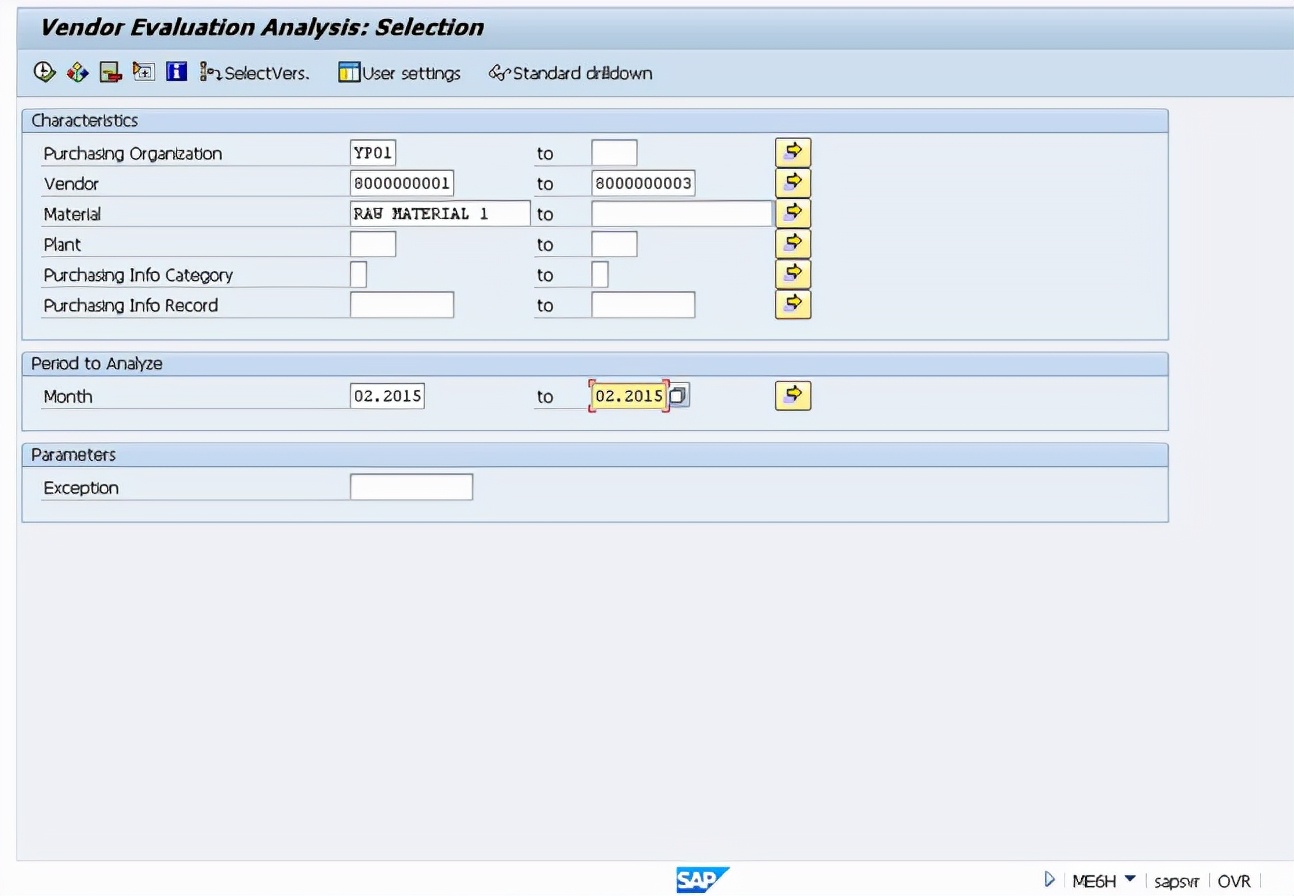Toggle OVR overwrite mode in status bar
1294x896 pixels.
pyautogui.click(x=1234, y=880)
